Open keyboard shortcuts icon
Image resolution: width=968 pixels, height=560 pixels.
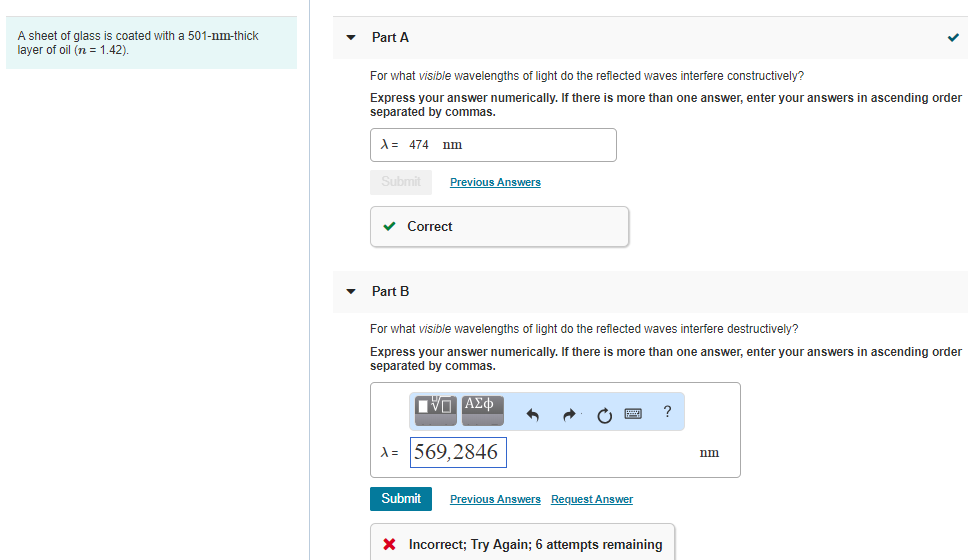coord(633,414)
